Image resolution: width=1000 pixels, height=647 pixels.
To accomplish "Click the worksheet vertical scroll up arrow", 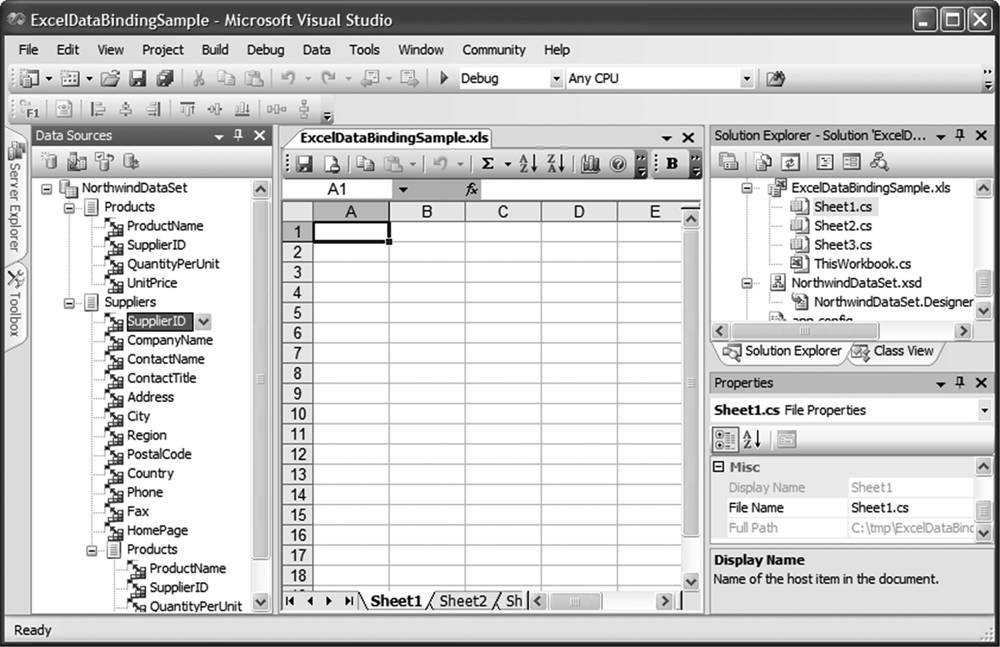I will [x=691, y=219].
